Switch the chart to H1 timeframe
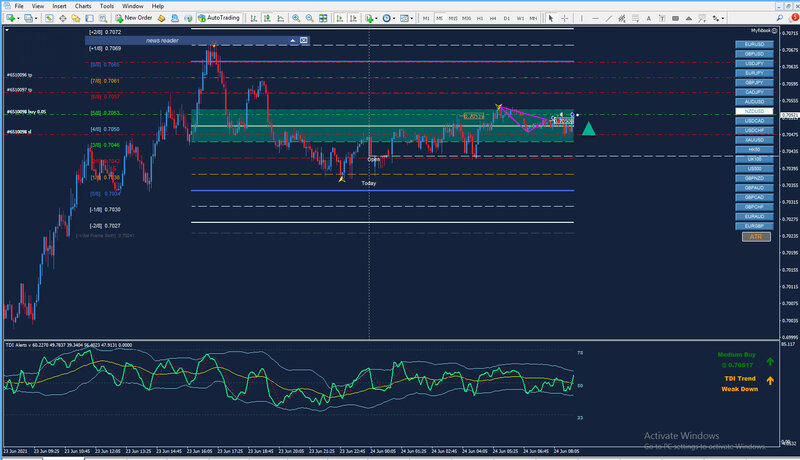The height and width of the screenshot is (460, 800). (479, 18)
